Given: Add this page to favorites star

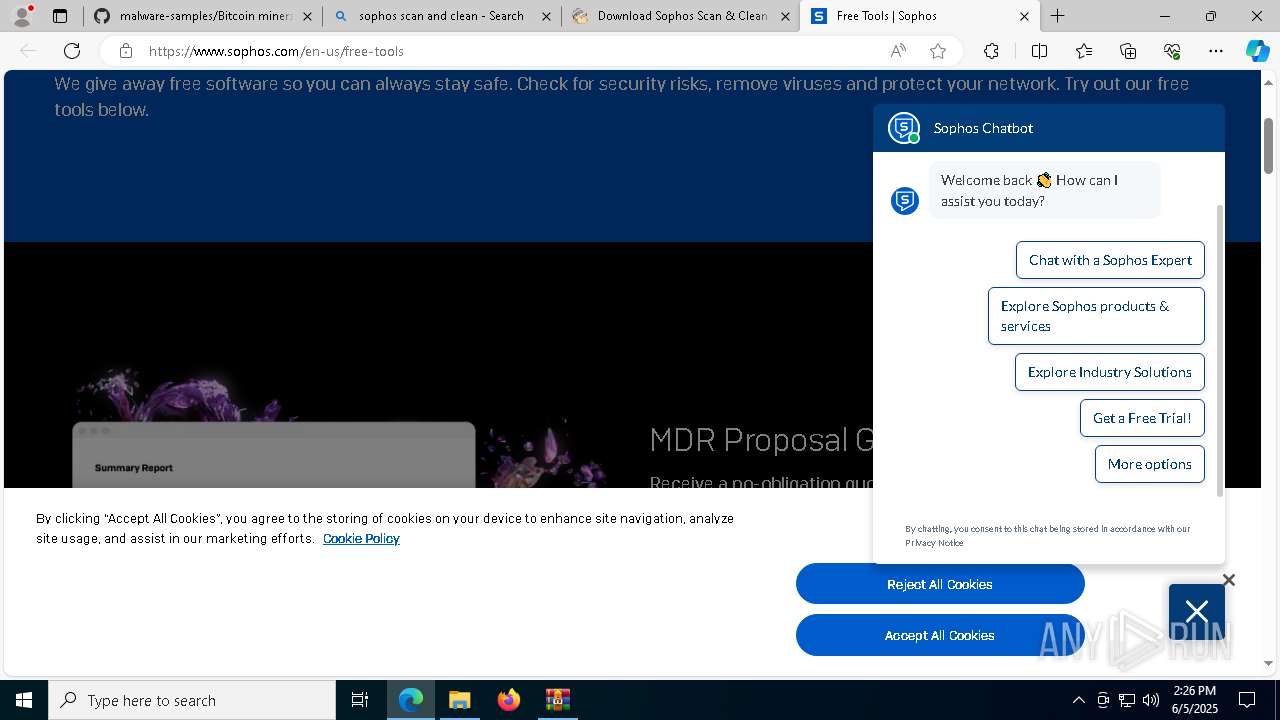Looking at the screenshot, I should [937, 51].
